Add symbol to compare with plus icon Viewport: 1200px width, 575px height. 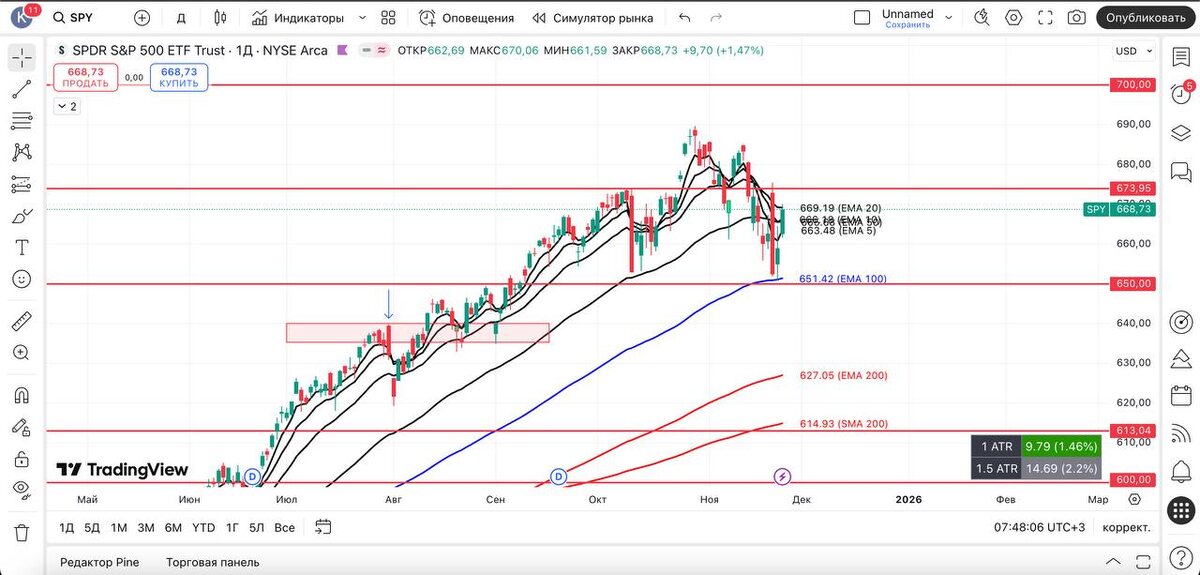(142, 18)
